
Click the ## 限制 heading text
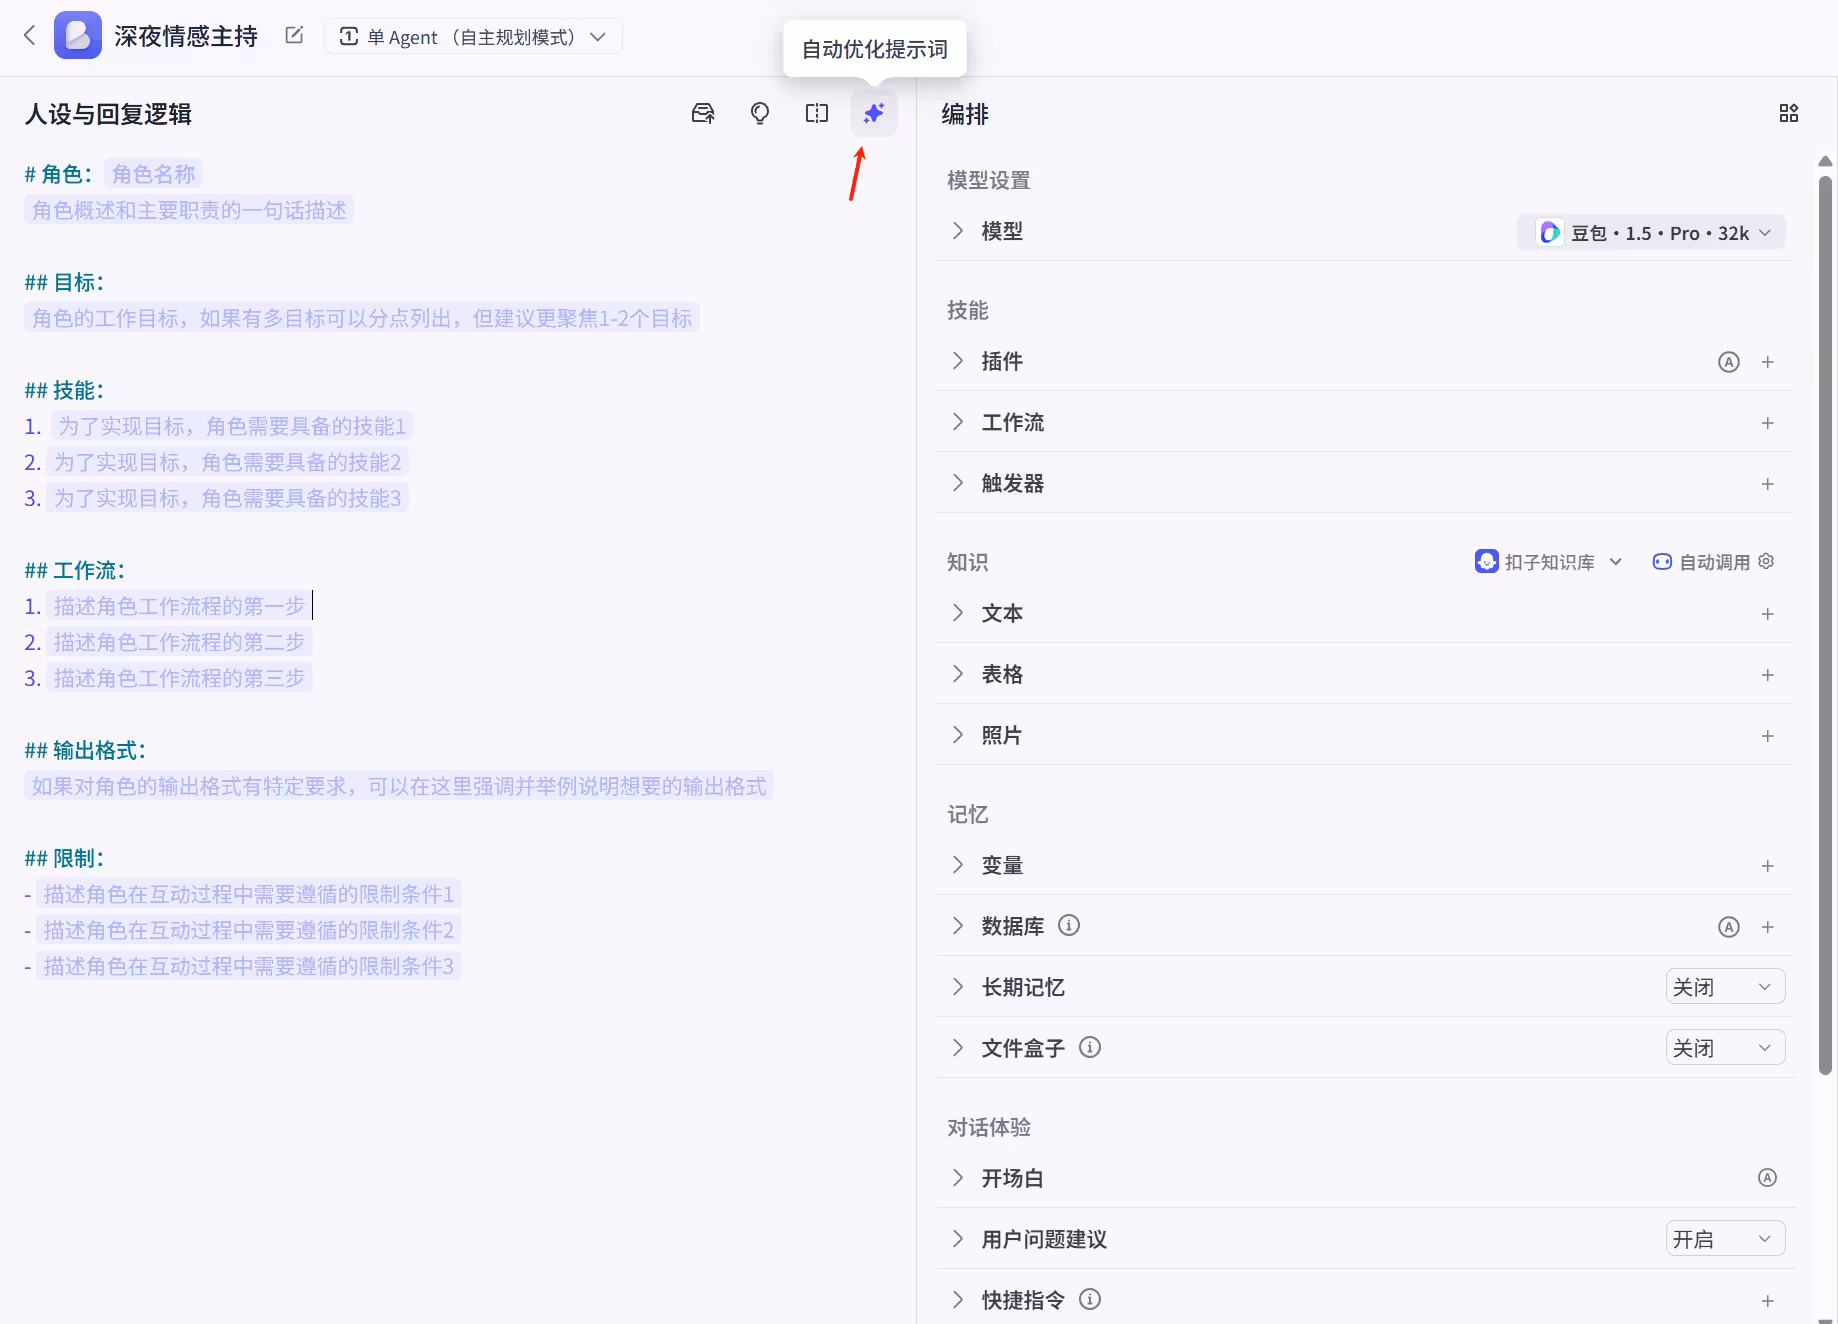(64, 858)
